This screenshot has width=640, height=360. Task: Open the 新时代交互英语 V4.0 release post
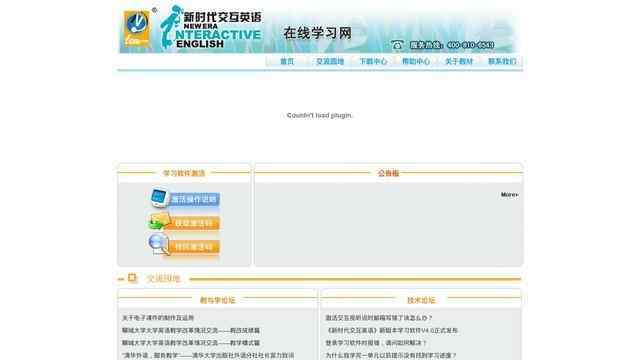pyautogui.click(x=391, y=330)
